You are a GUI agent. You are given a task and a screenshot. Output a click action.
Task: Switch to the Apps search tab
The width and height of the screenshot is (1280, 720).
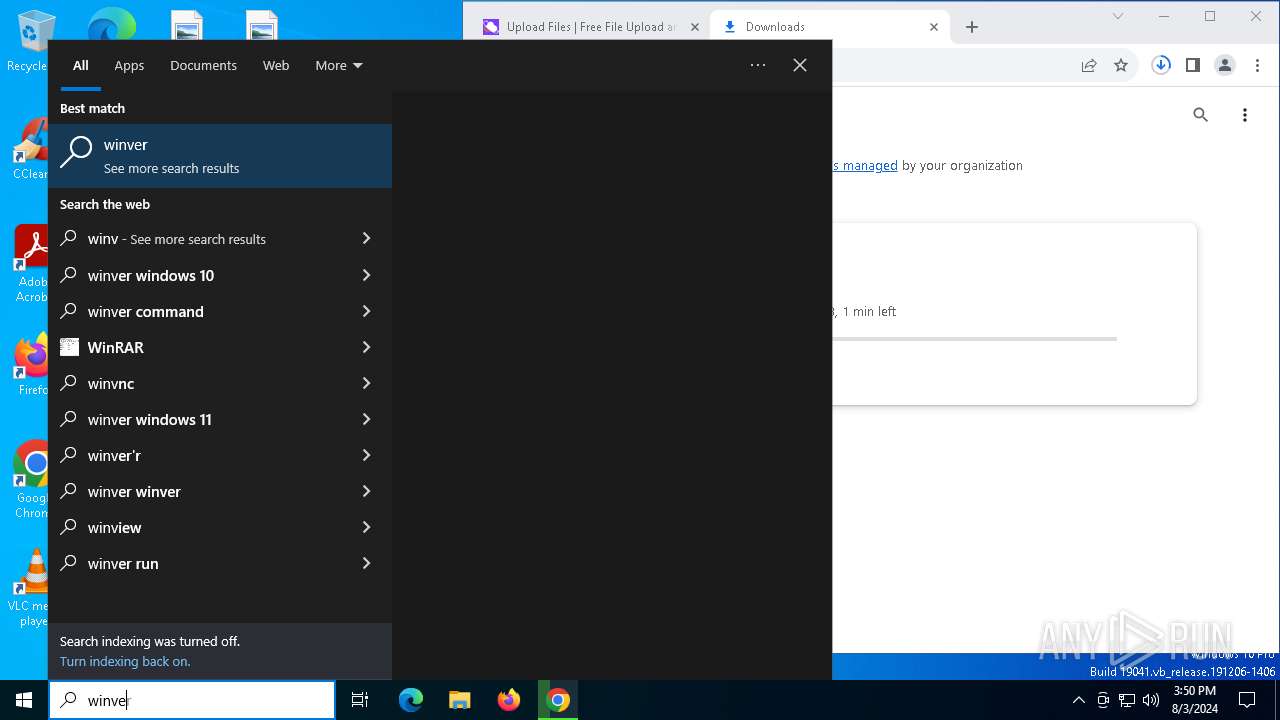coord(129,65)
